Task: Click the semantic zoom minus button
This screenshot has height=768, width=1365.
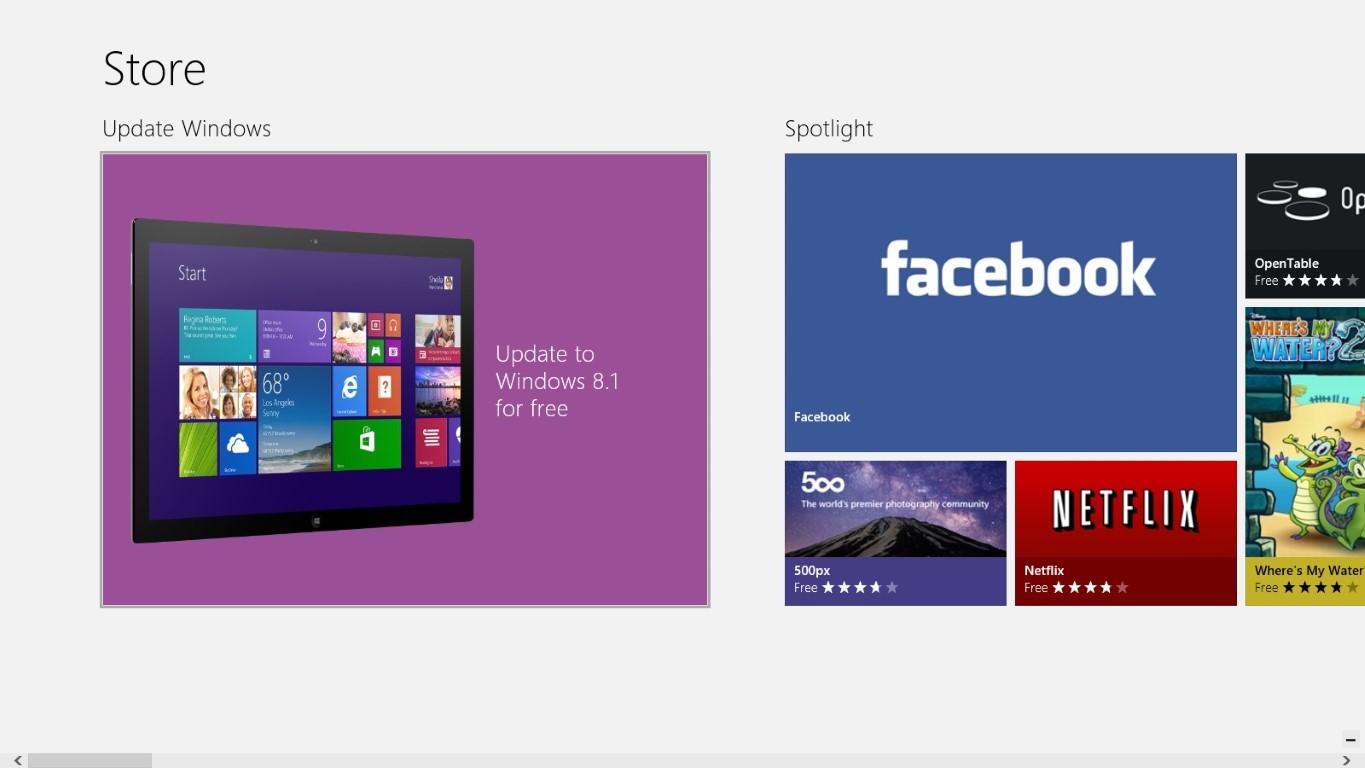Action: (1350, 740)
